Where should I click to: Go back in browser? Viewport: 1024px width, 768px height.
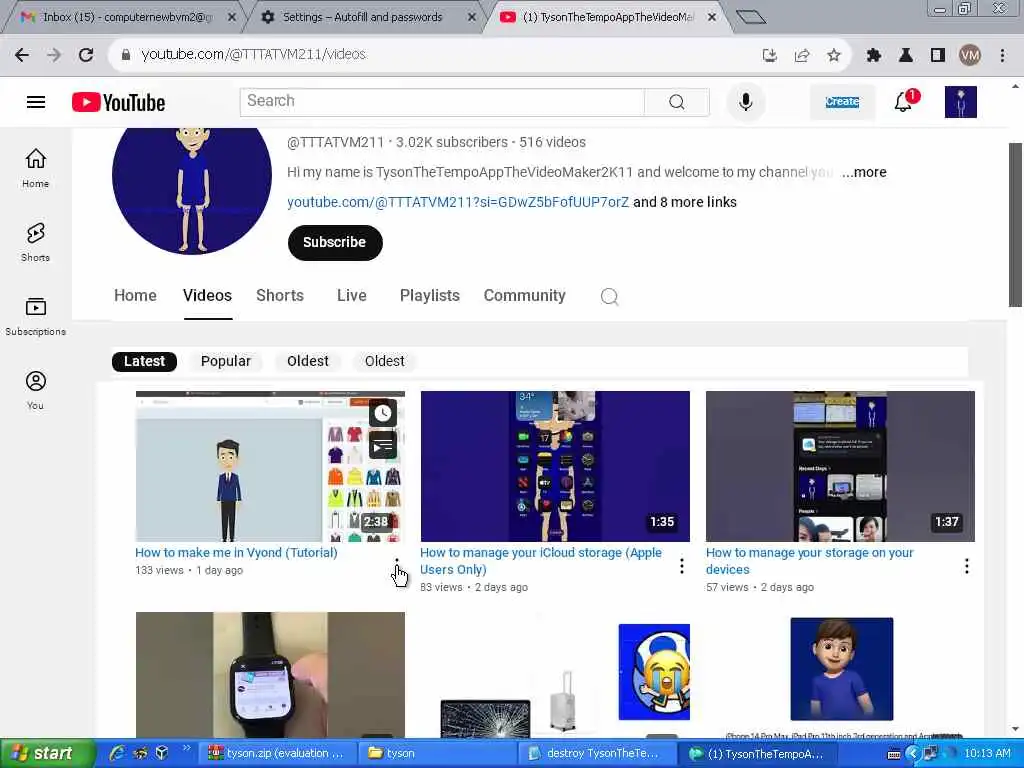pos(22,55)
